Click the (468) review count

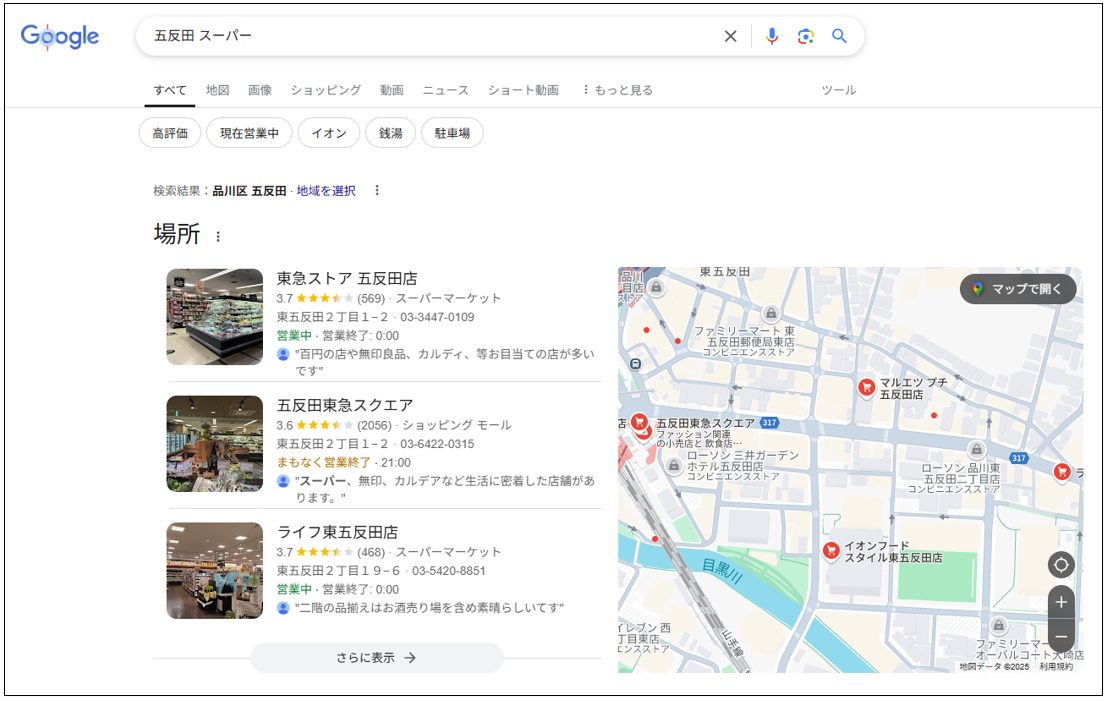point(371,553)
